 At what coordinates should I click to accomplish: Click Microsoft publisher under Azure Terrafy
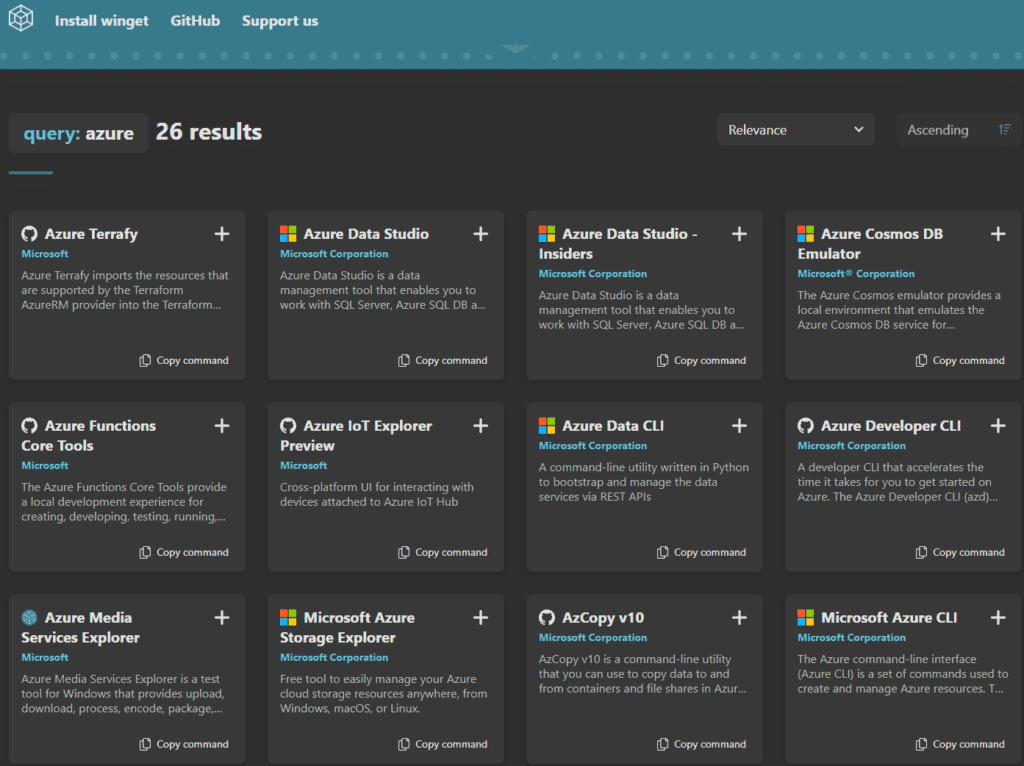(45, 253)
